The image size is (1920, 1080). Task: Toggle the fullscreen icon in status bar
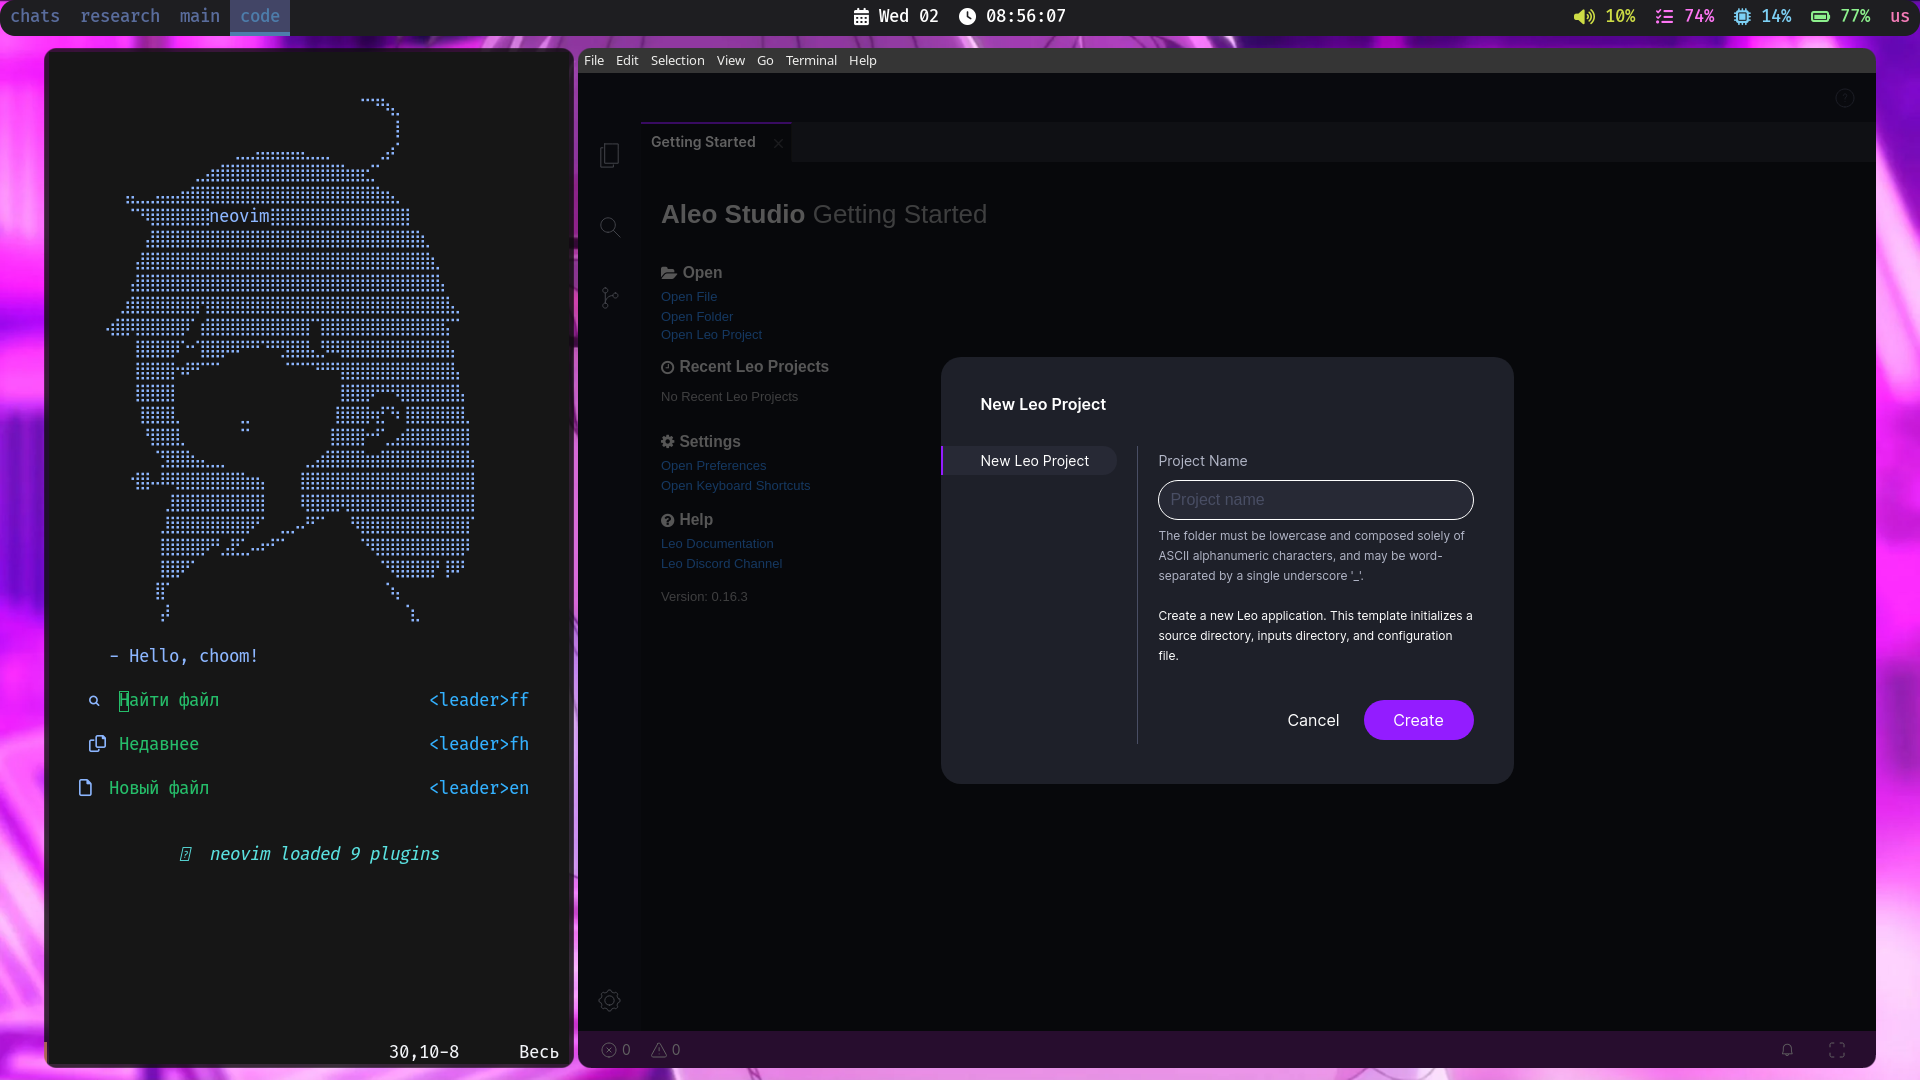1837,1050
